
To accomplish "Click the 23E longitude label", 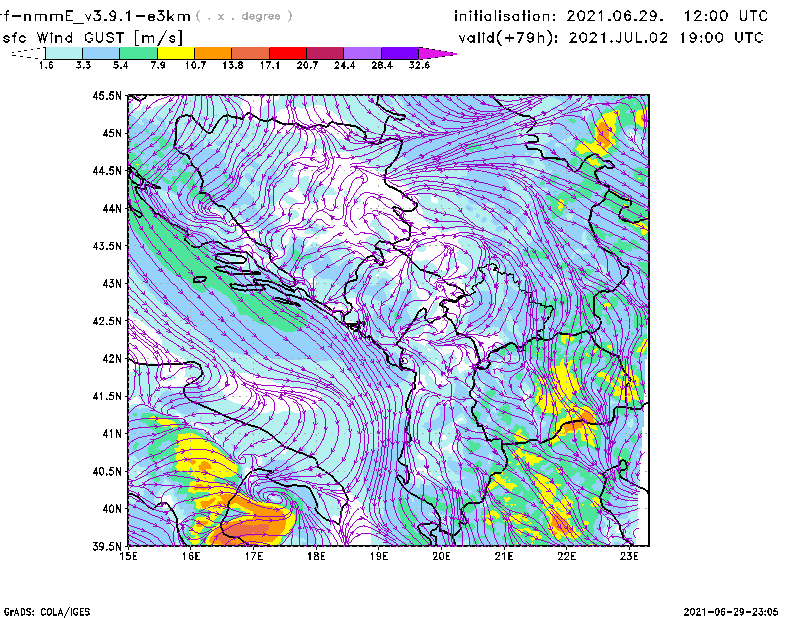I will pos(629,556).
